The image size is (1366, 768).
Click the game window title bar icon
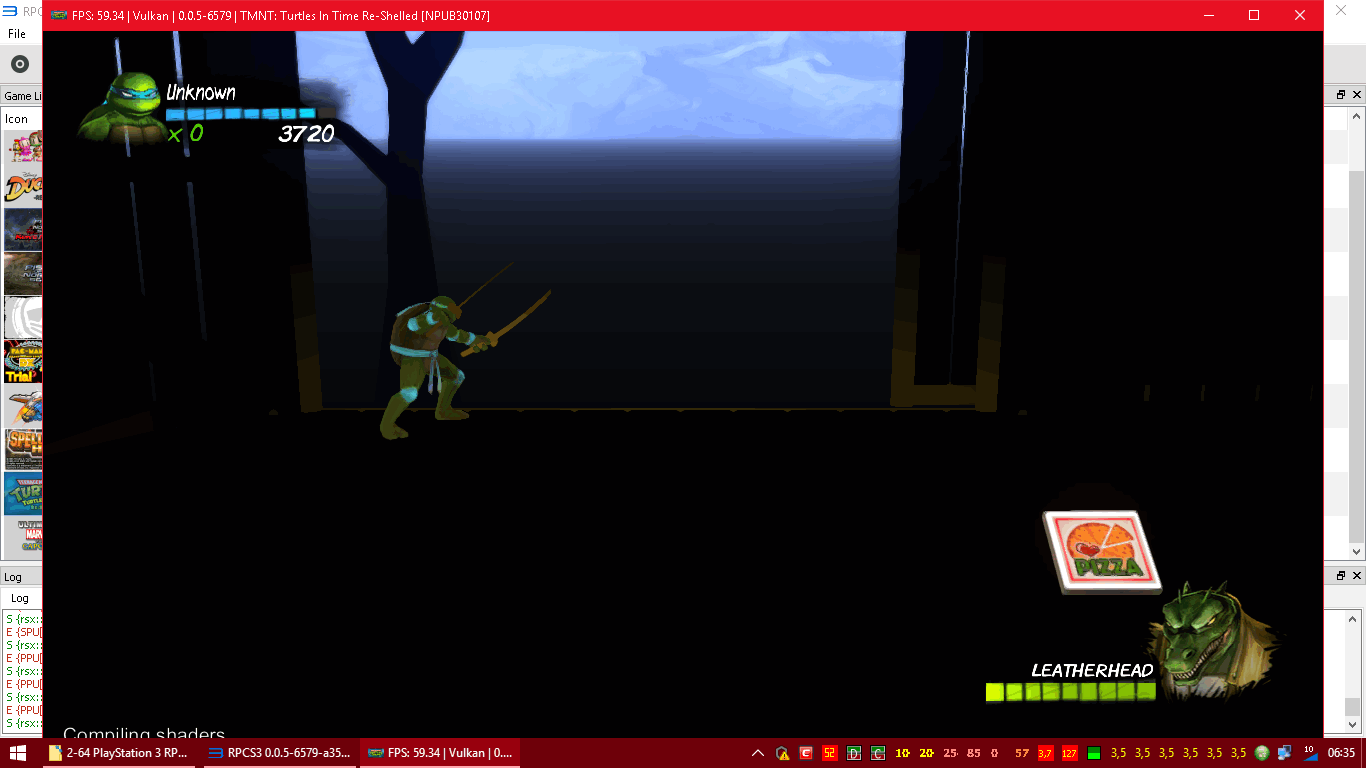coord(59,16)
